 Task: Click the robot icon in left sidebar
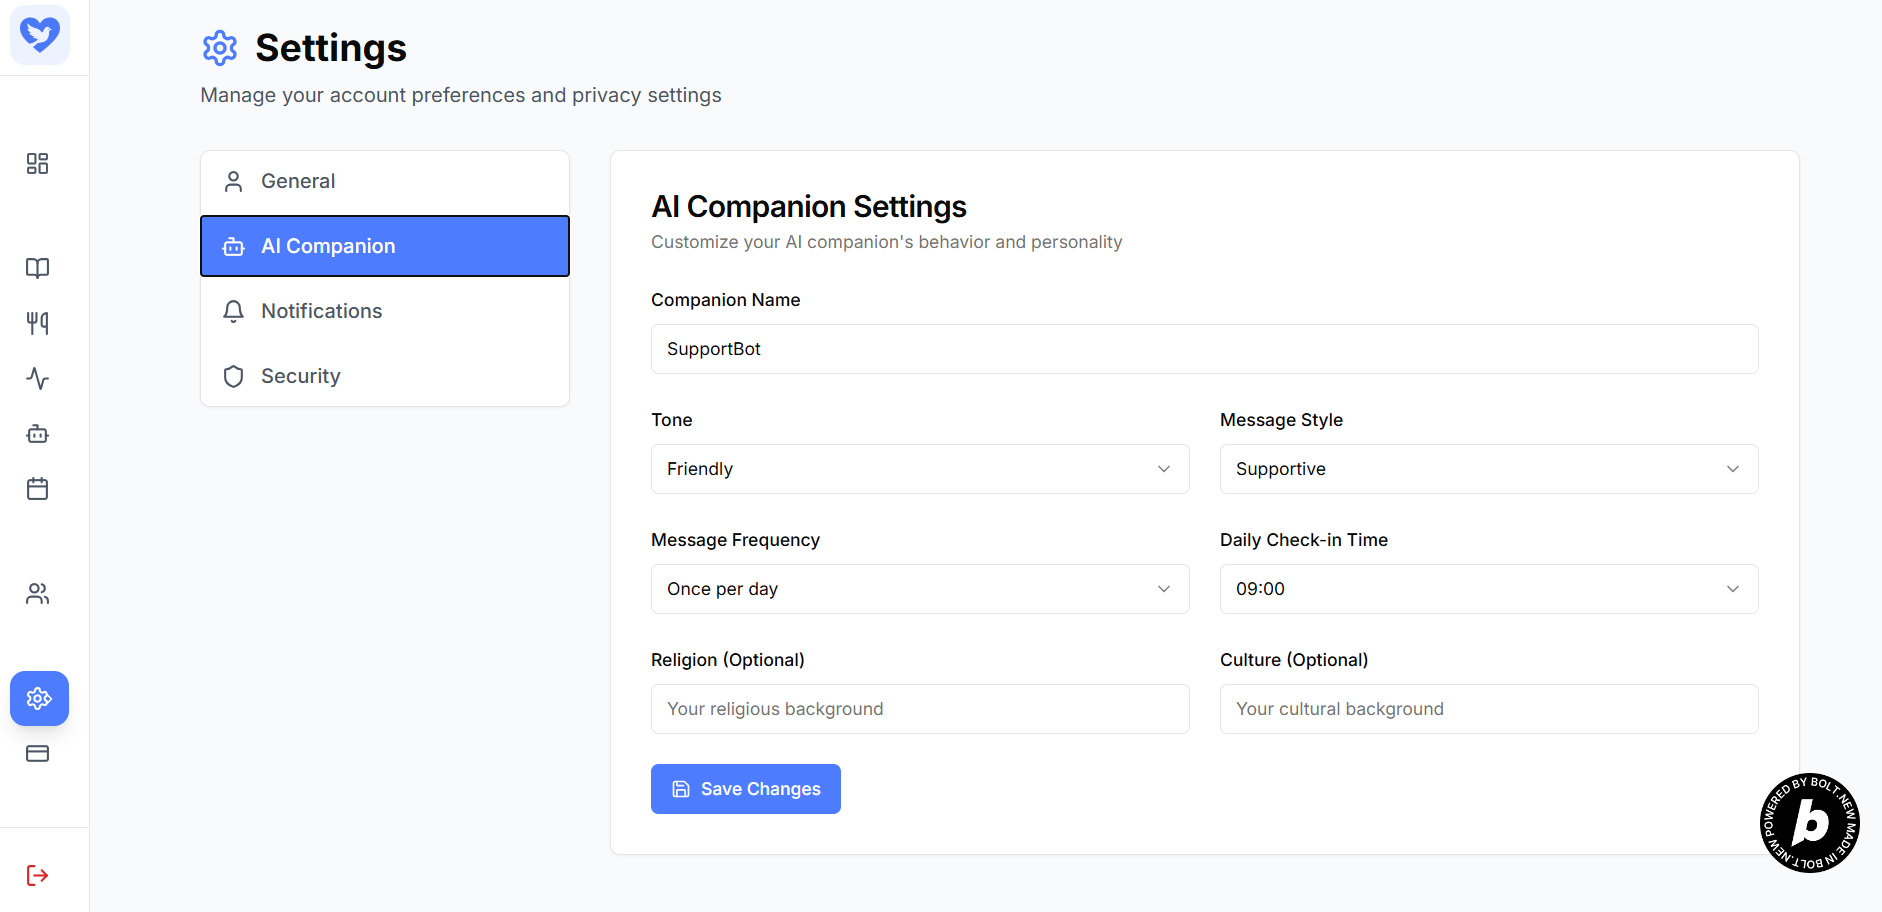pyautogui.click(x=38, y=434)
